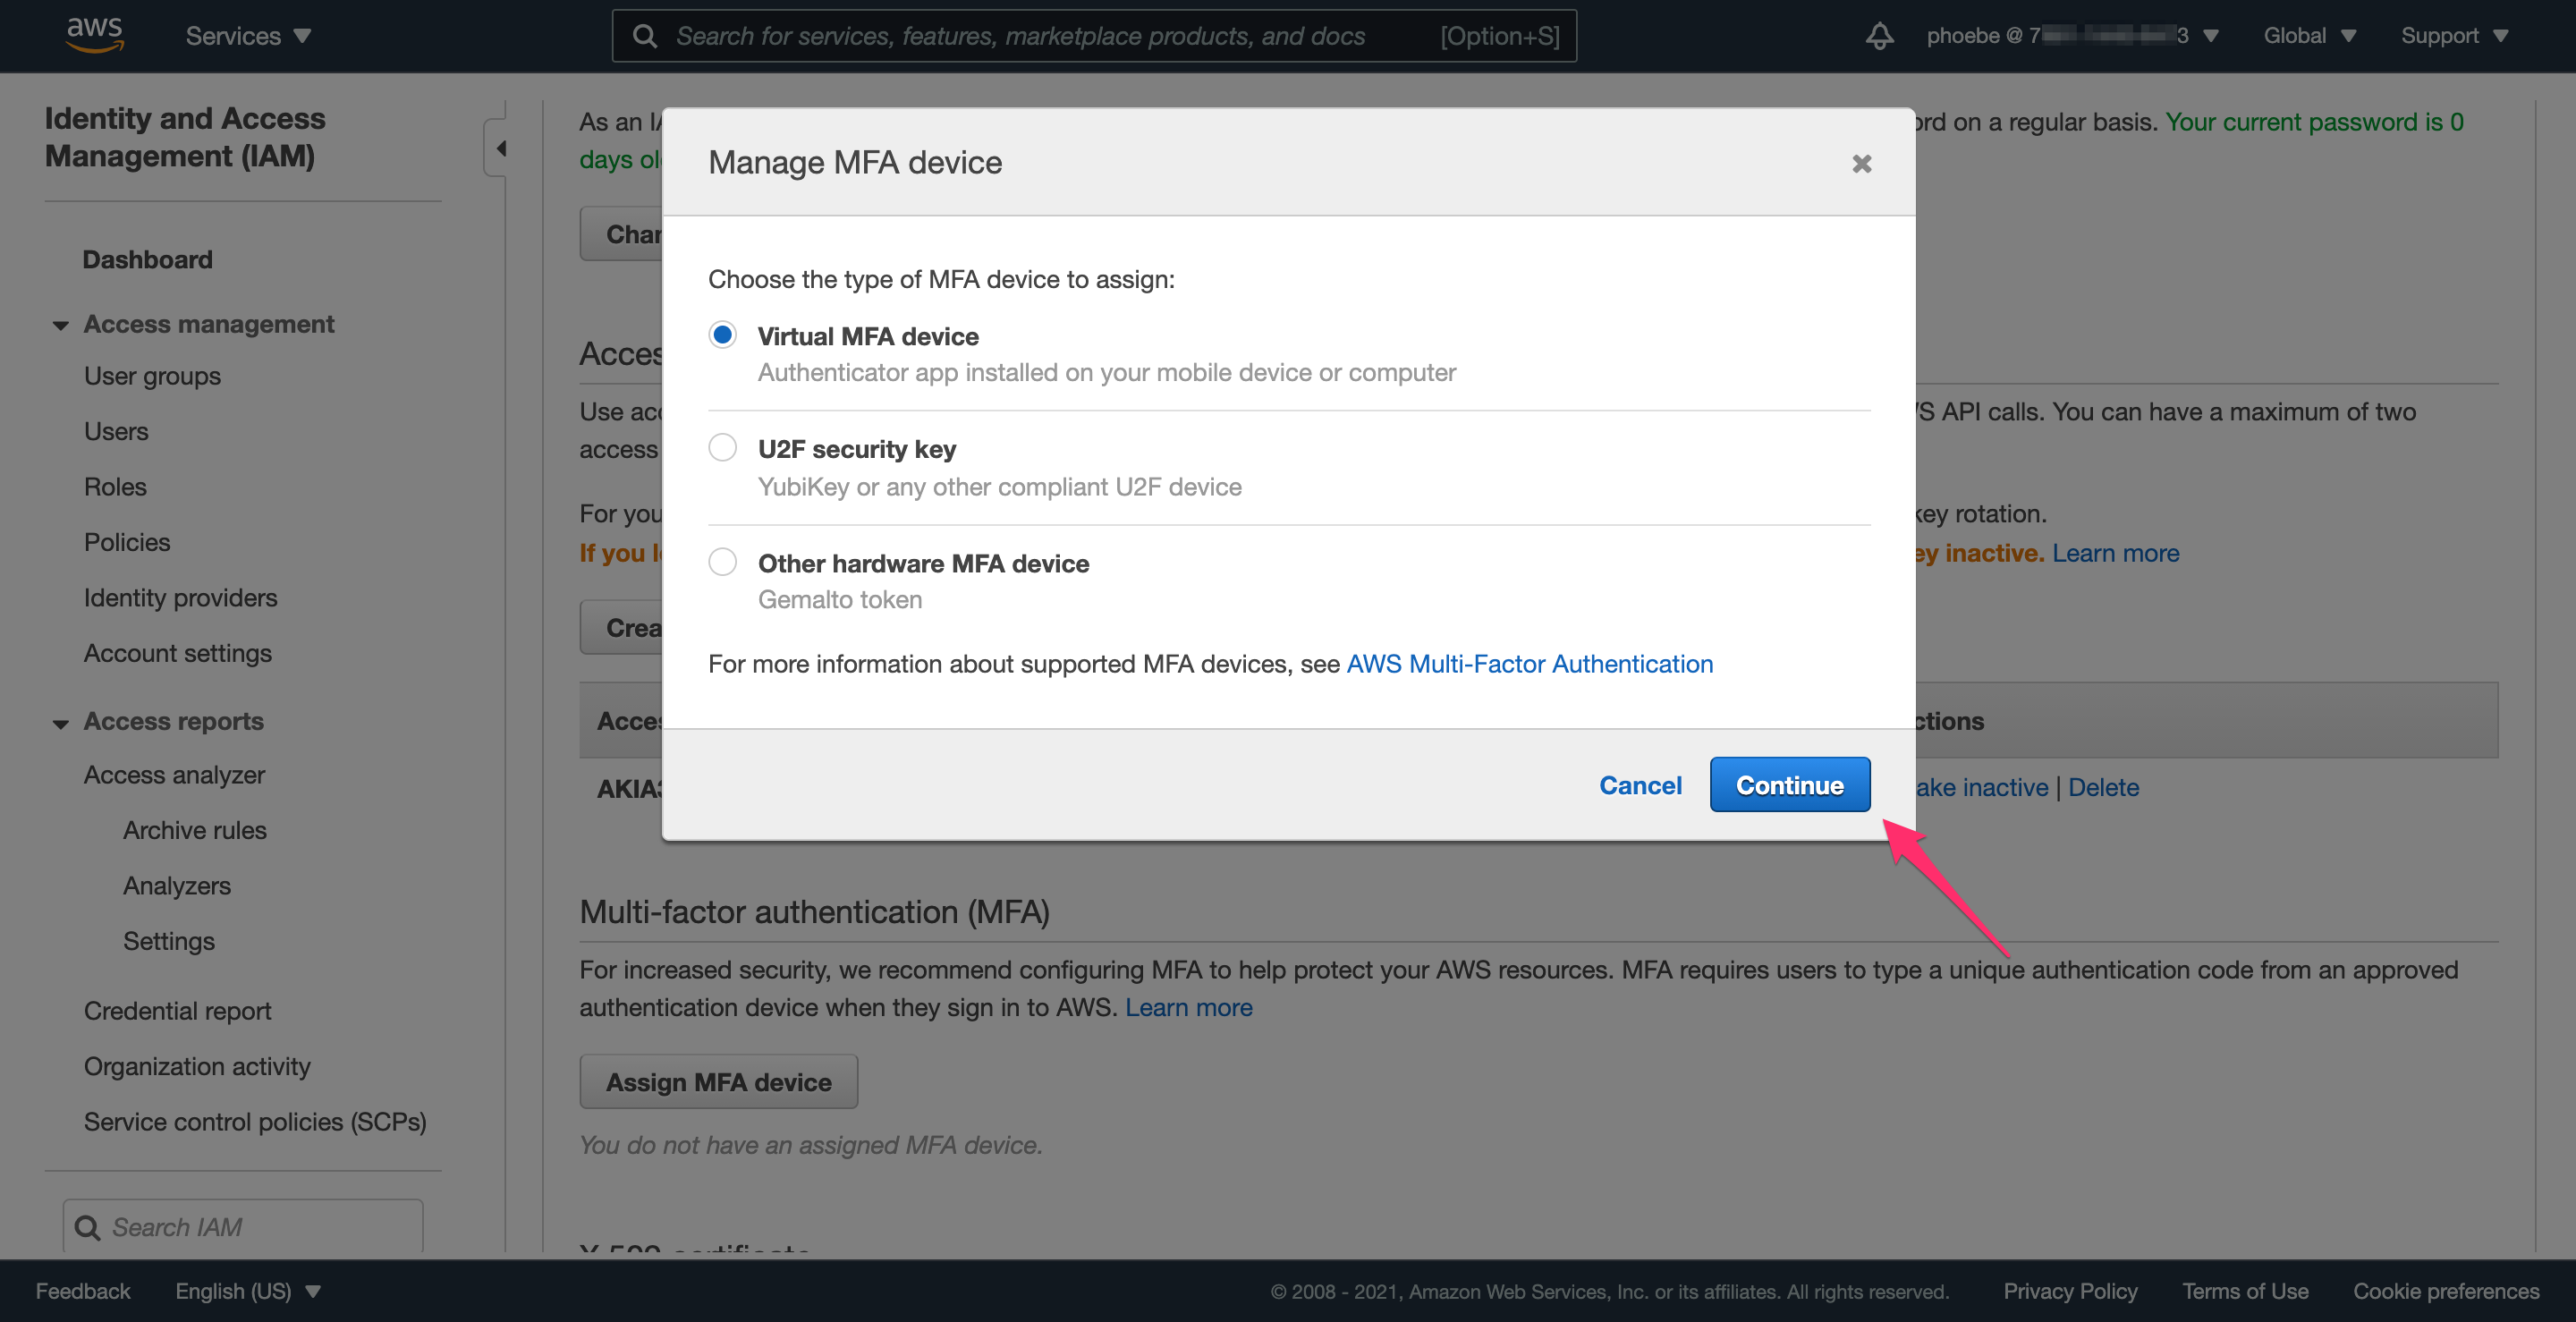Close the Manage MFA device dialog
This screenshot has height=1322, width=2576.
pos(1861,163)
